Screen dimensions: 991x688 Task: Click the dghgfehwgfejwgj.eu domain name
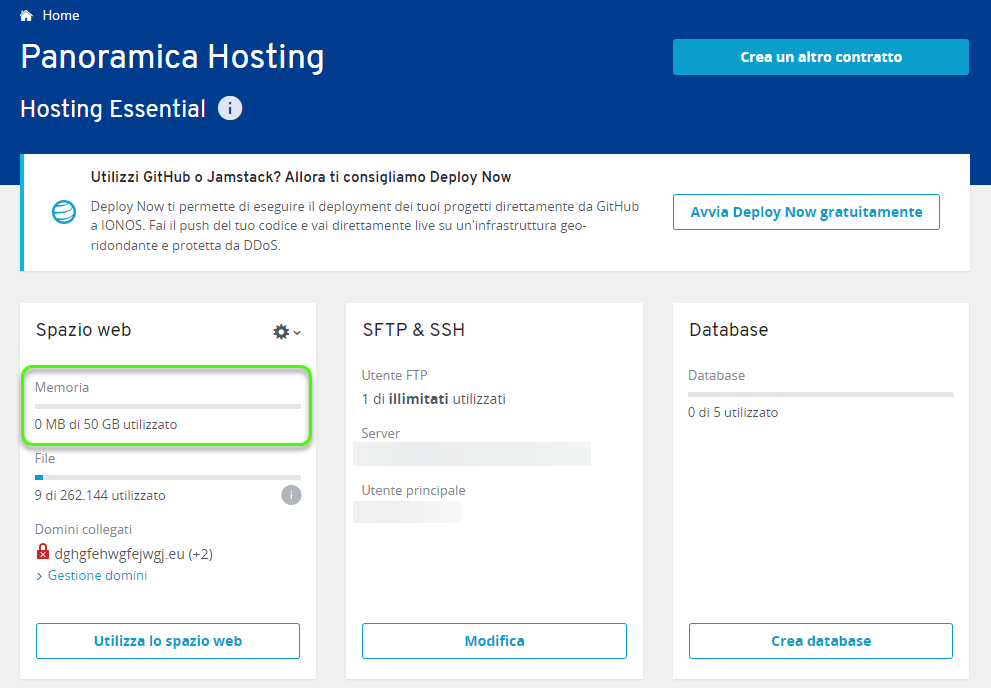tap(119, 554)
